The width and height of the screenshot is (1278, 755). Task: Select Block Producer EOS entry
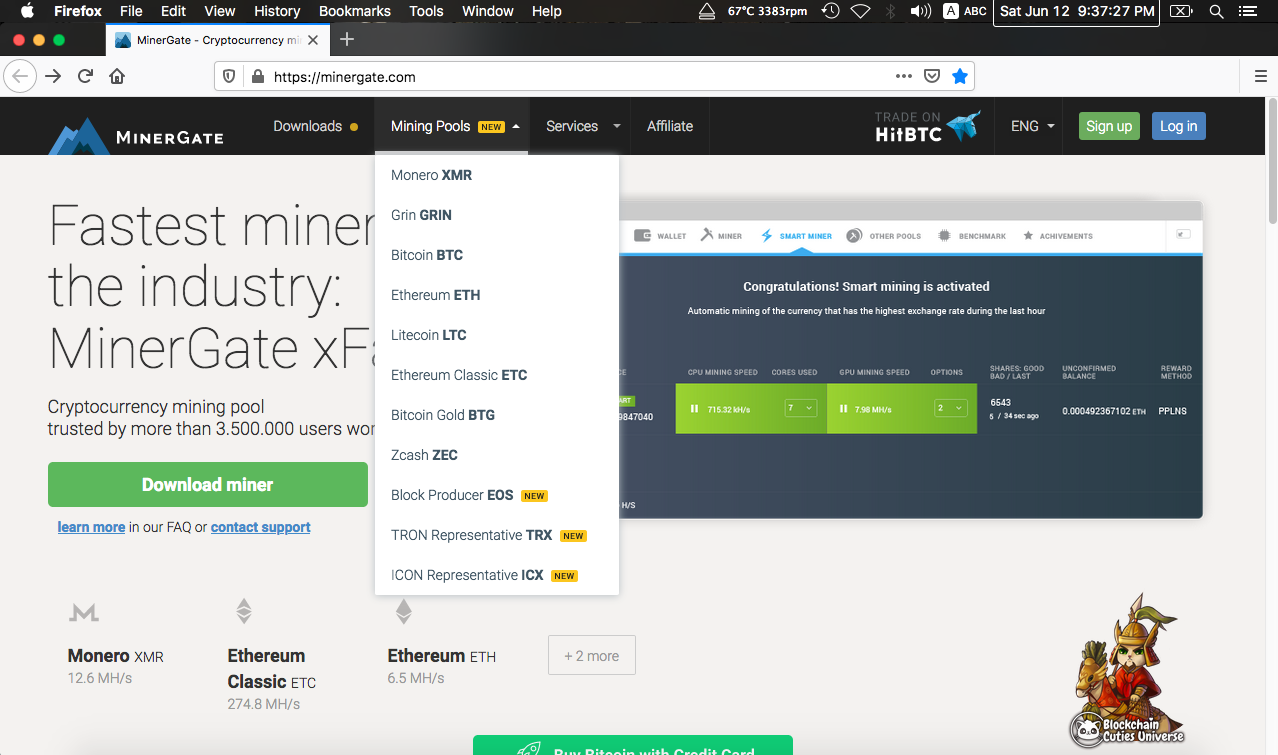[x=497, y=495]
